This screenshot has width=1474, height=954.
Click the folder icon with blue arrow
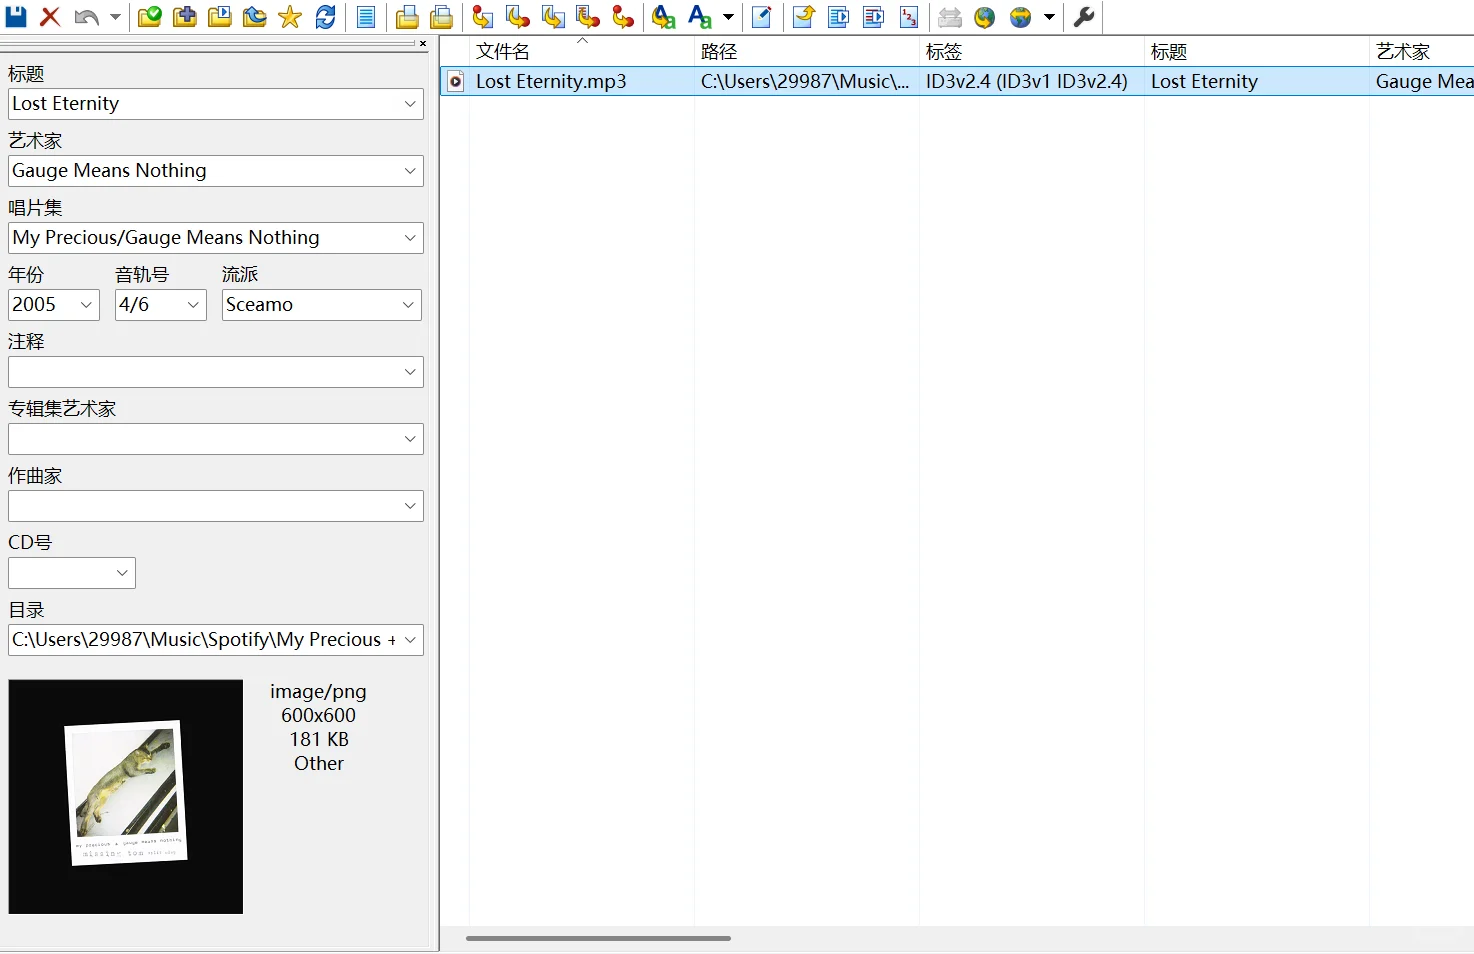click(254, 16)
